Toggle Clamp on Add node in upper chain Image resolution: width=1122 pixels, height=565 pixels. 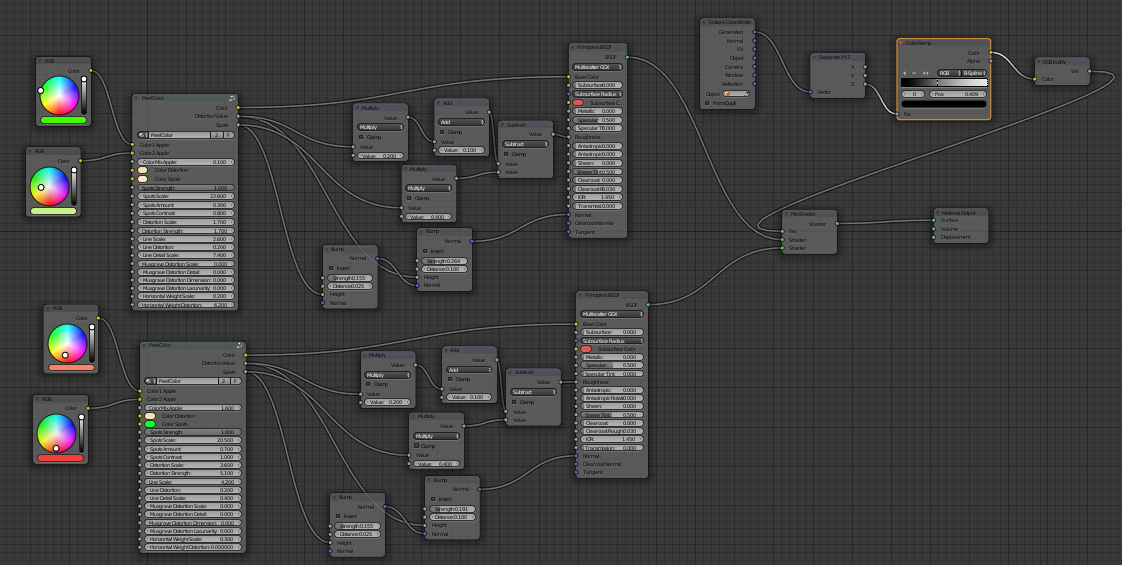[442, 132]
